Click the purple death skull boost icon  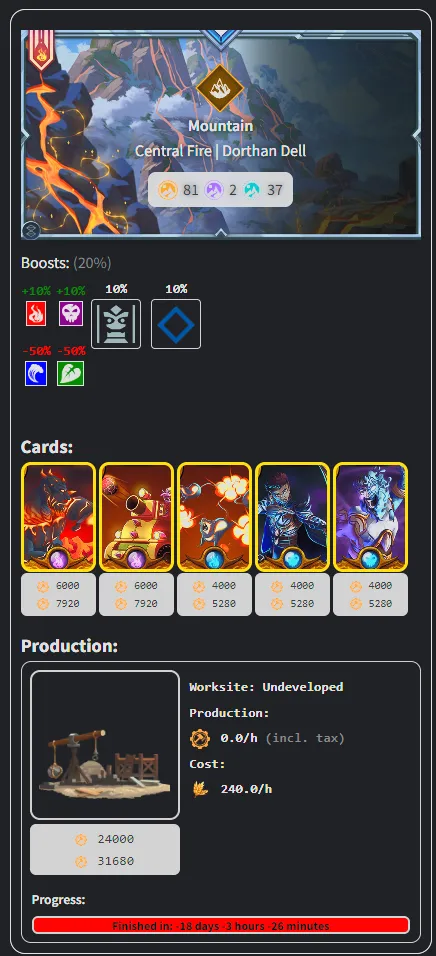point(71,313)
